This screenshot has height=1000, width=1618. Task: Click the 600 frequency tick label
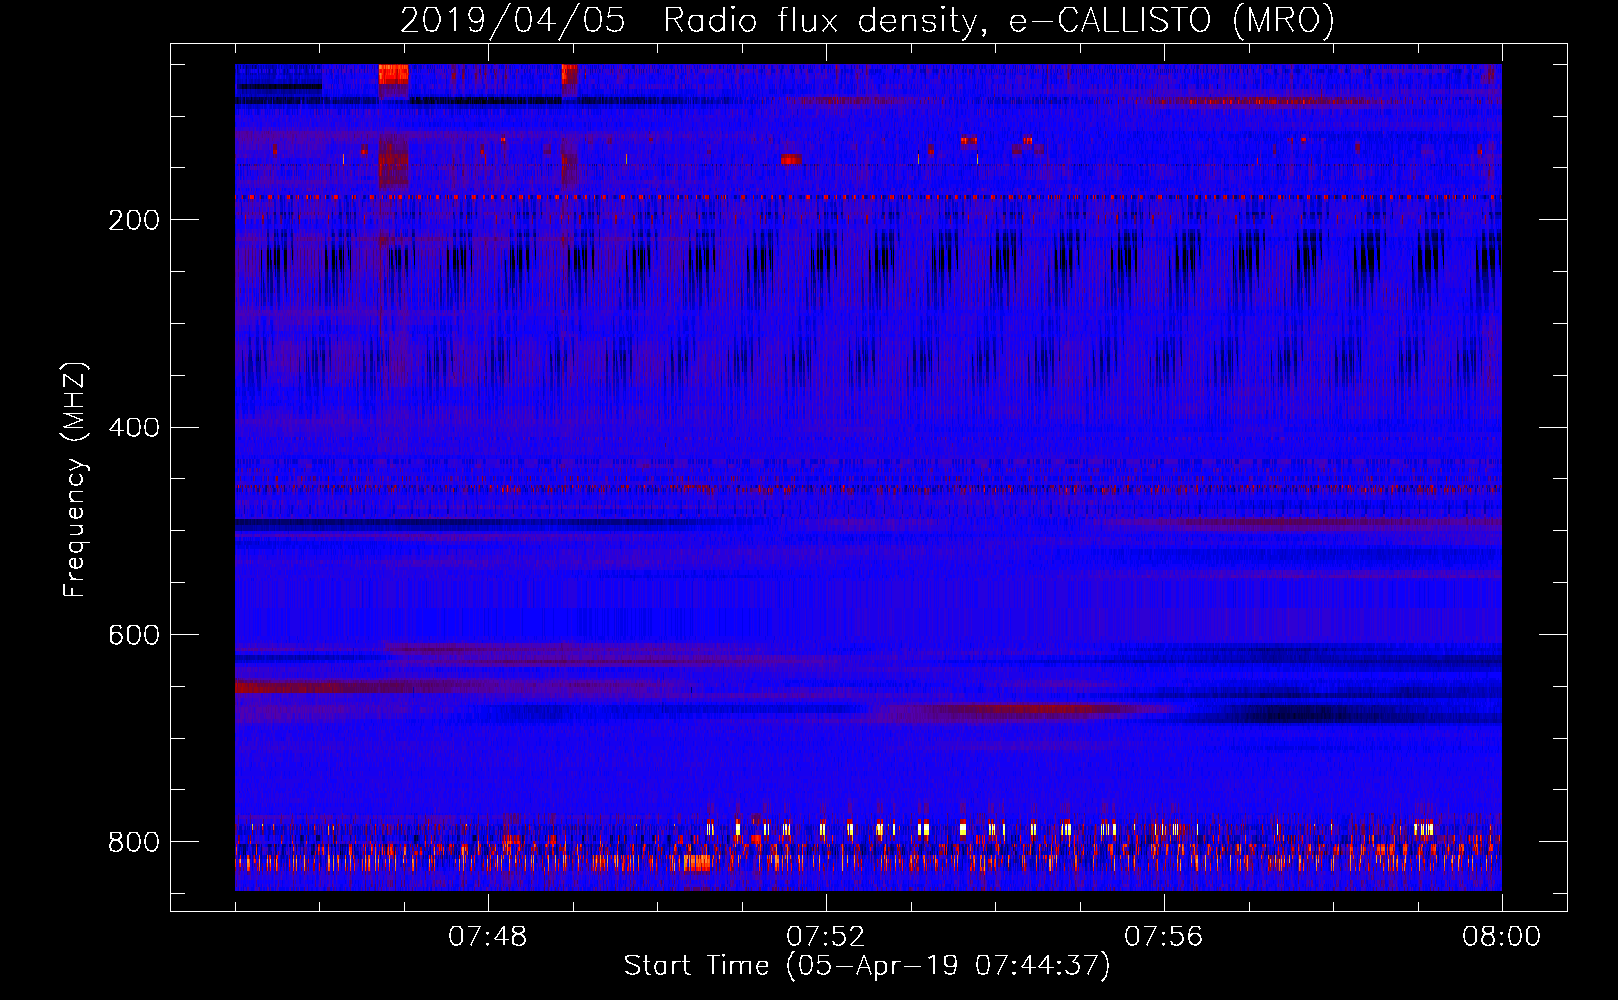(134, 635)
